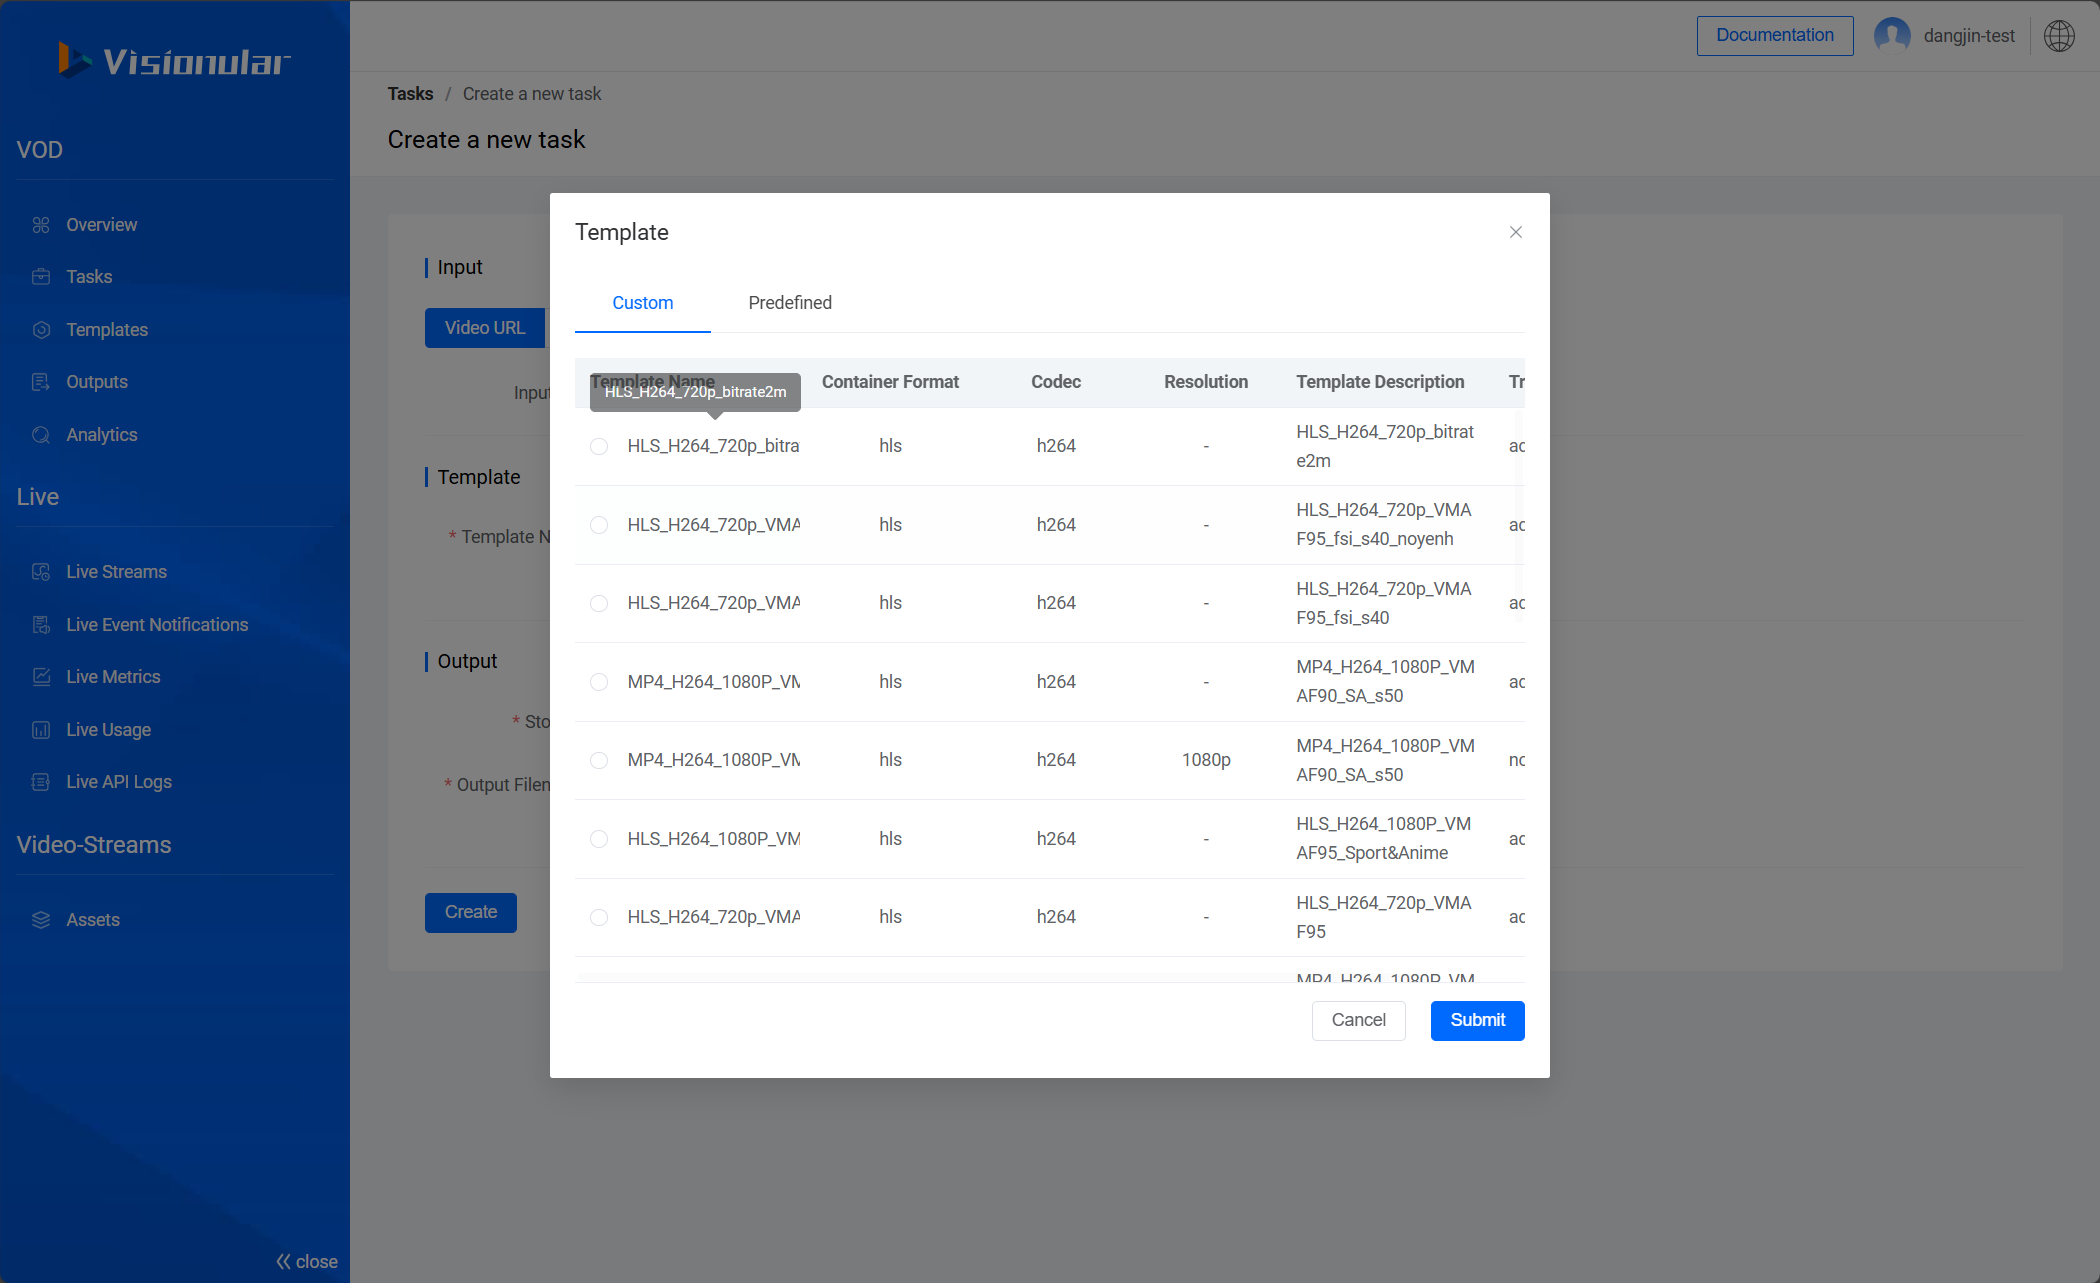Click the Live Event Notifications icon
This screenshot has width=2100, height=1283.
coord(41,625)
